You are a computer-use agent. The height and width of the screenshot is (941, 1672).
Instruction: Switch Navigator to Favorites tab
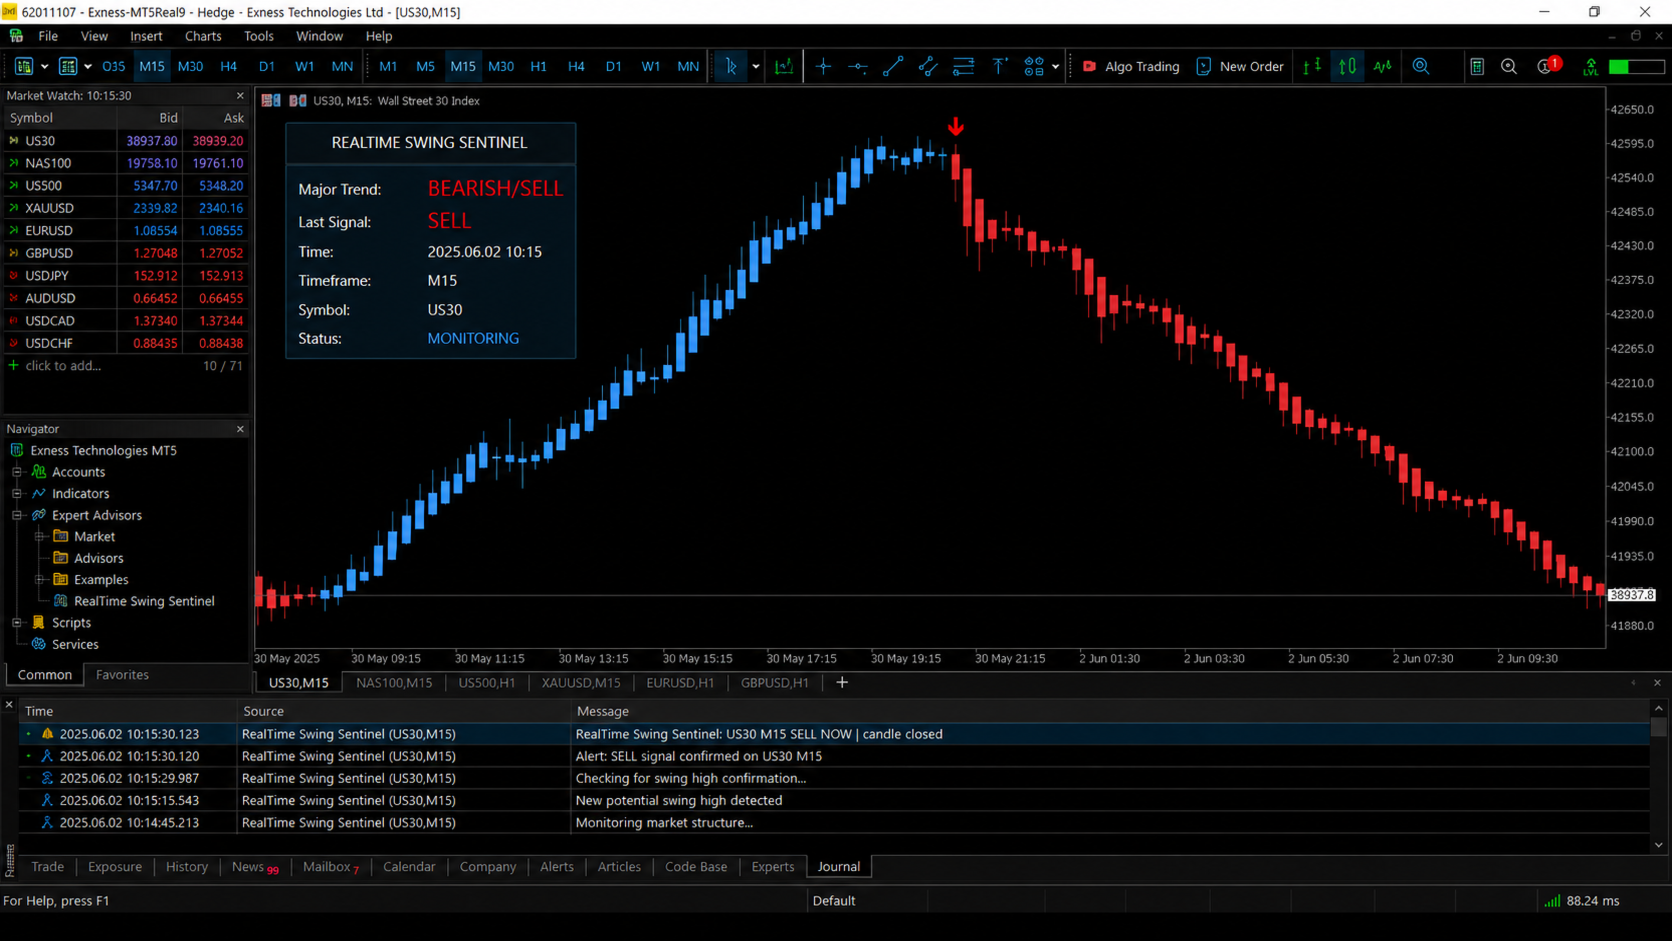122,675
